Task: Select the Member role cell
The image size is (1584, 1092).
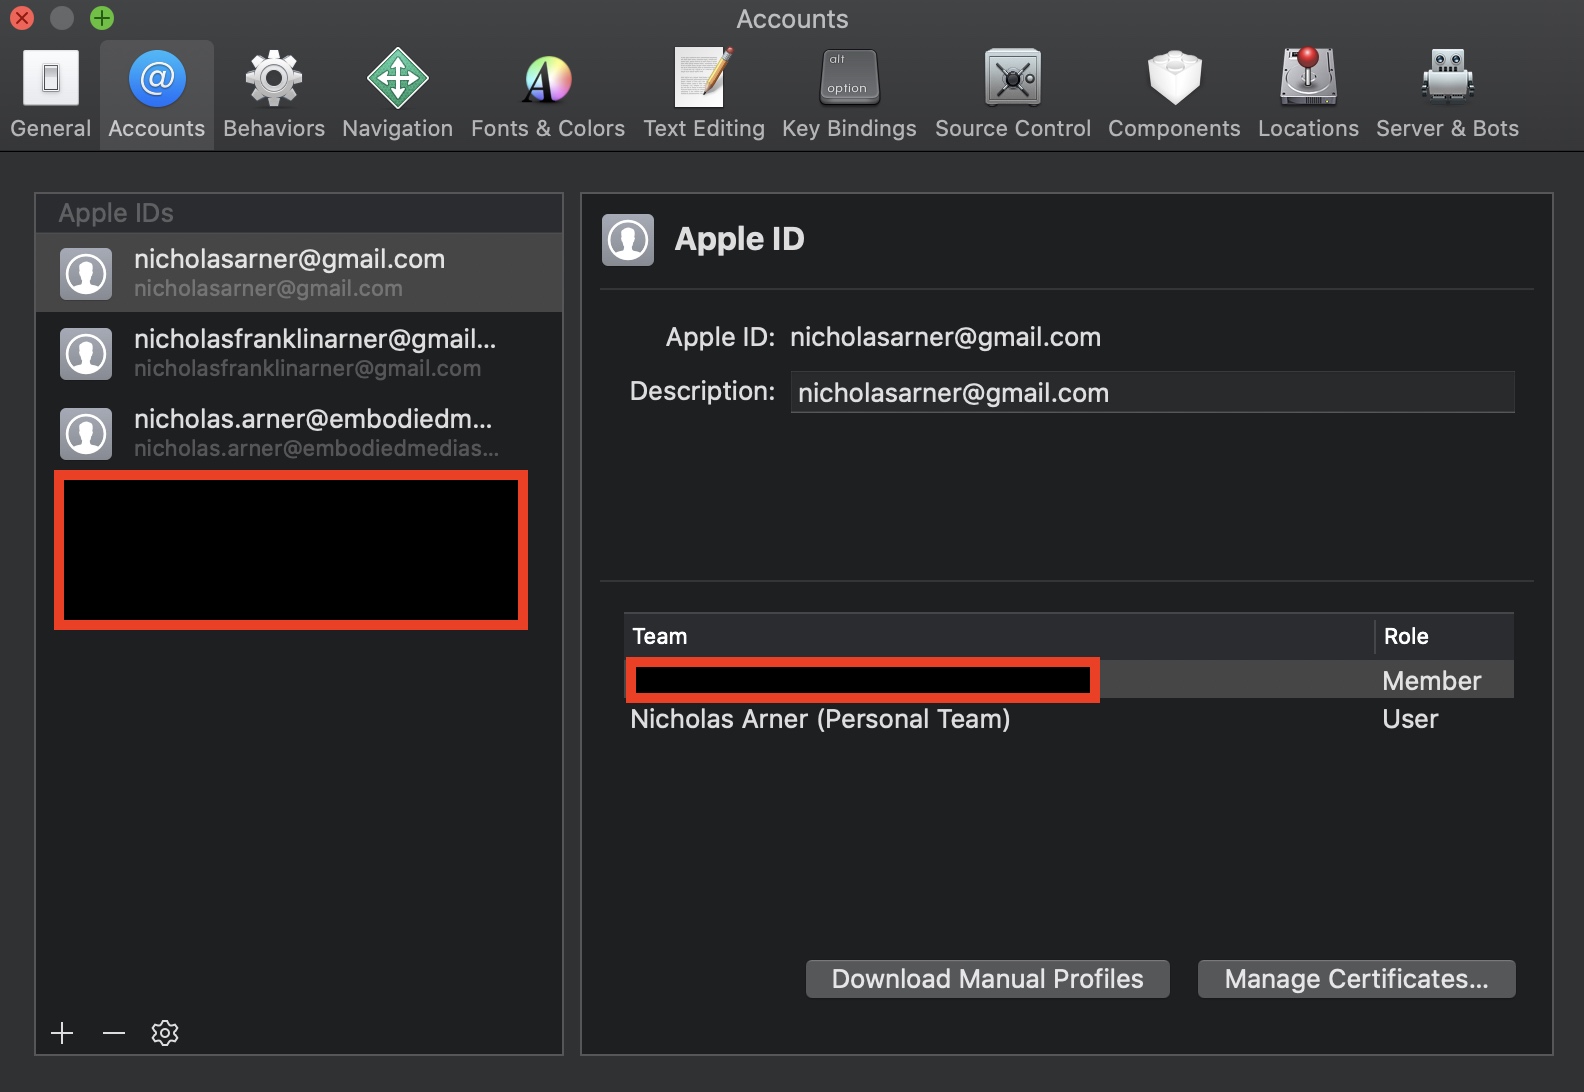Action: click(1432, 681)
